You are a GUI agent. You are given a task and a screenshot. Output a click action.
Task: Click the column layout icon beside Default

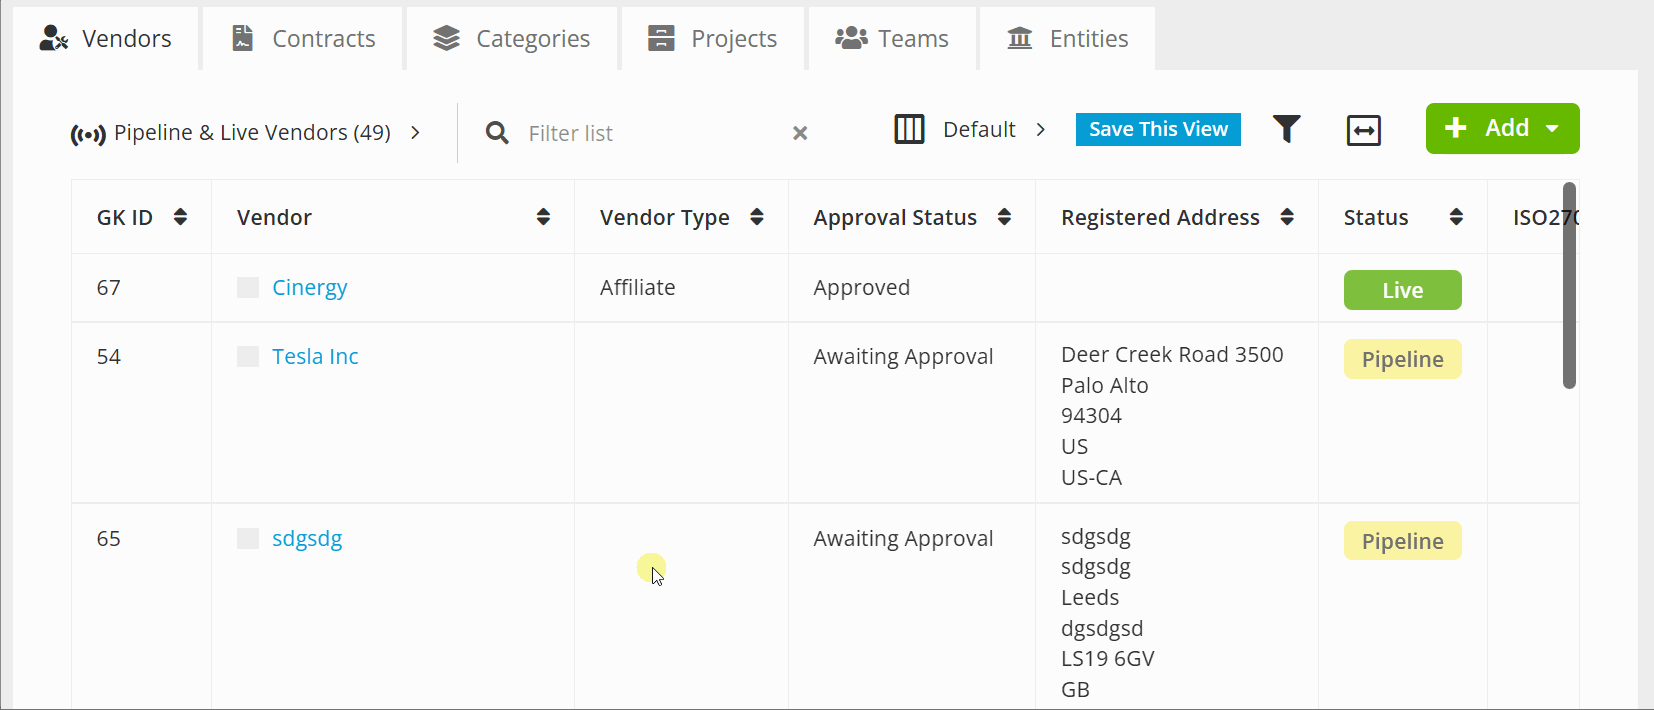tap(908, 130)
